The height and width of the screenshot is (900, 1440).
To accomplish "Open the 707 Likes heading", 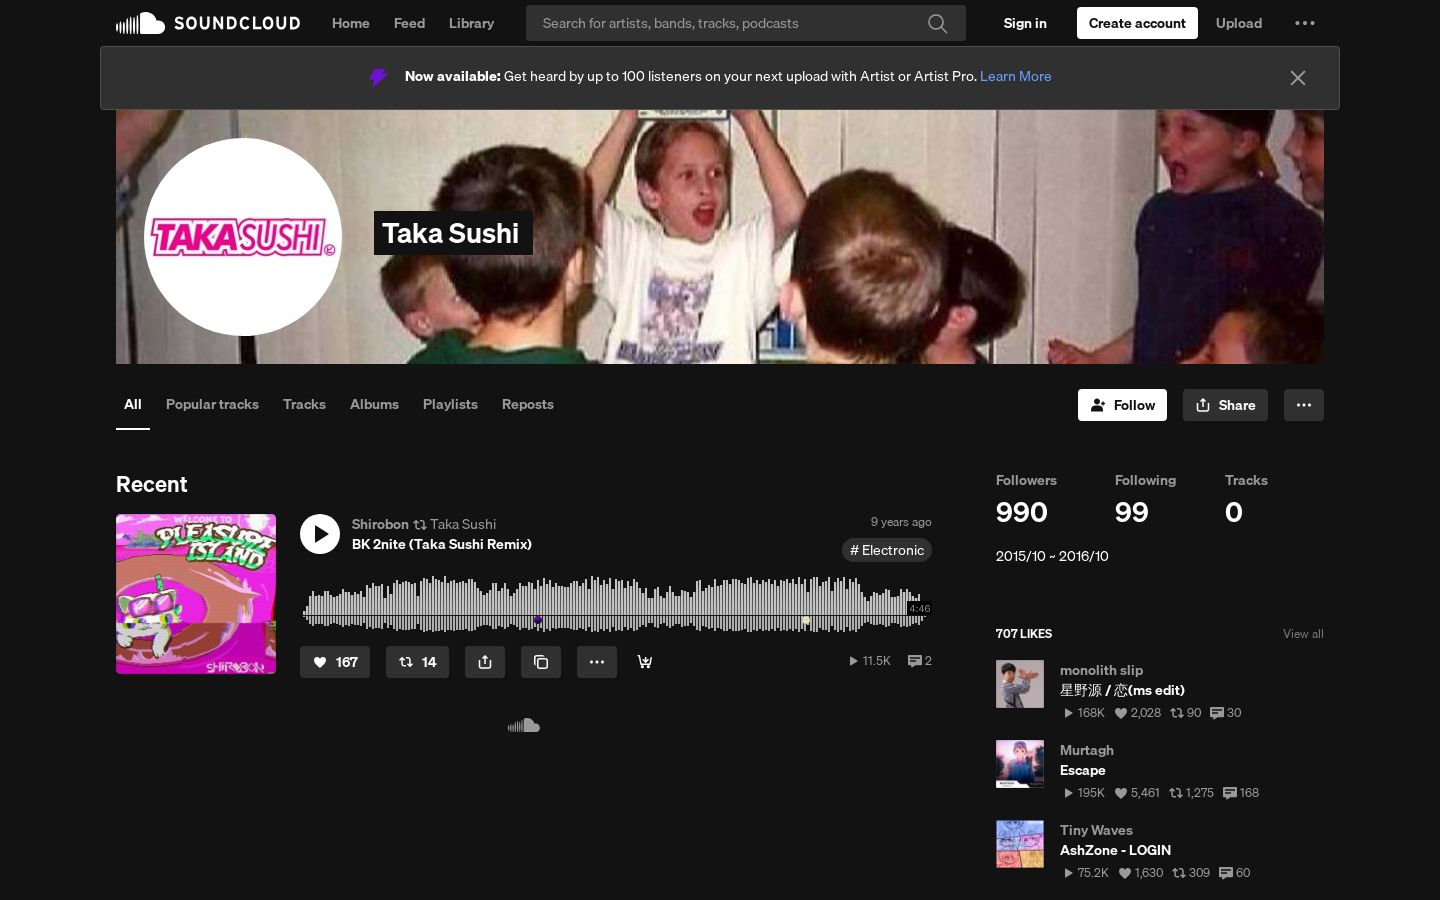I will [1024, 634].
